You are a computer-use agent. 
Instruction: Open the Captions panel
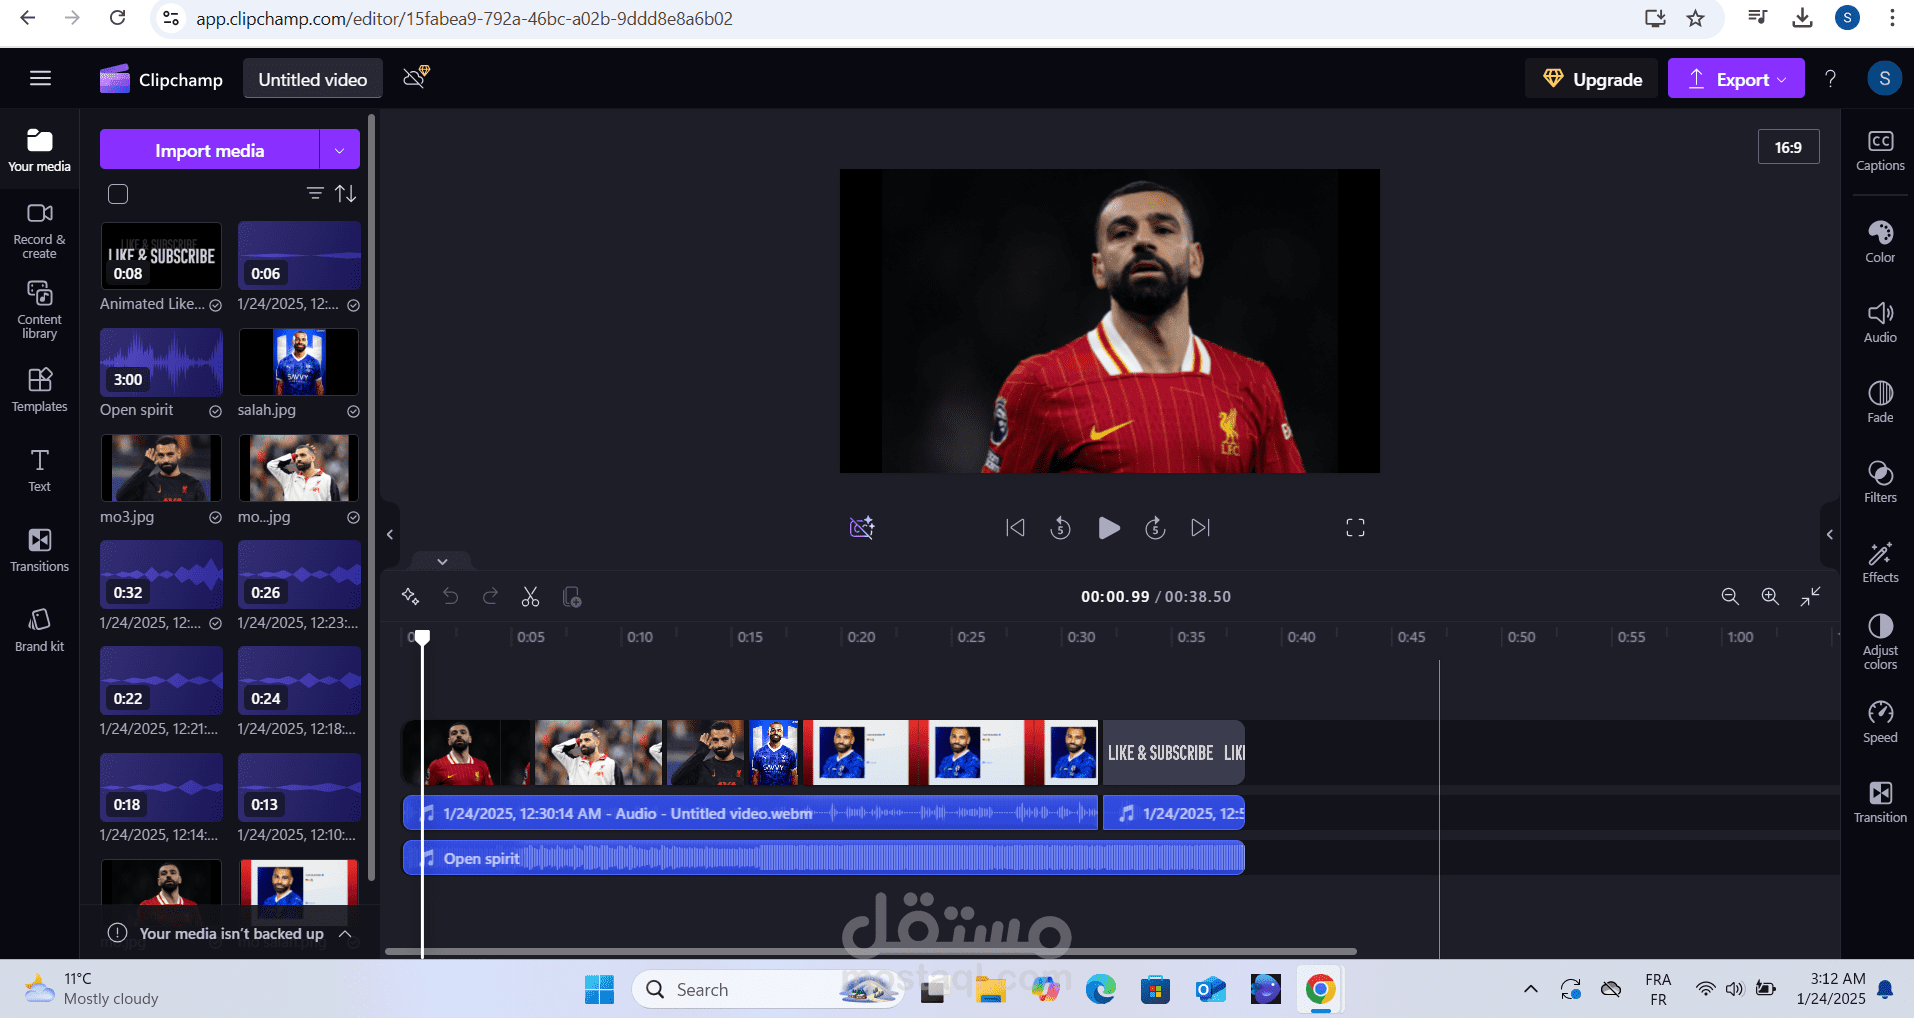(1880, 150)
